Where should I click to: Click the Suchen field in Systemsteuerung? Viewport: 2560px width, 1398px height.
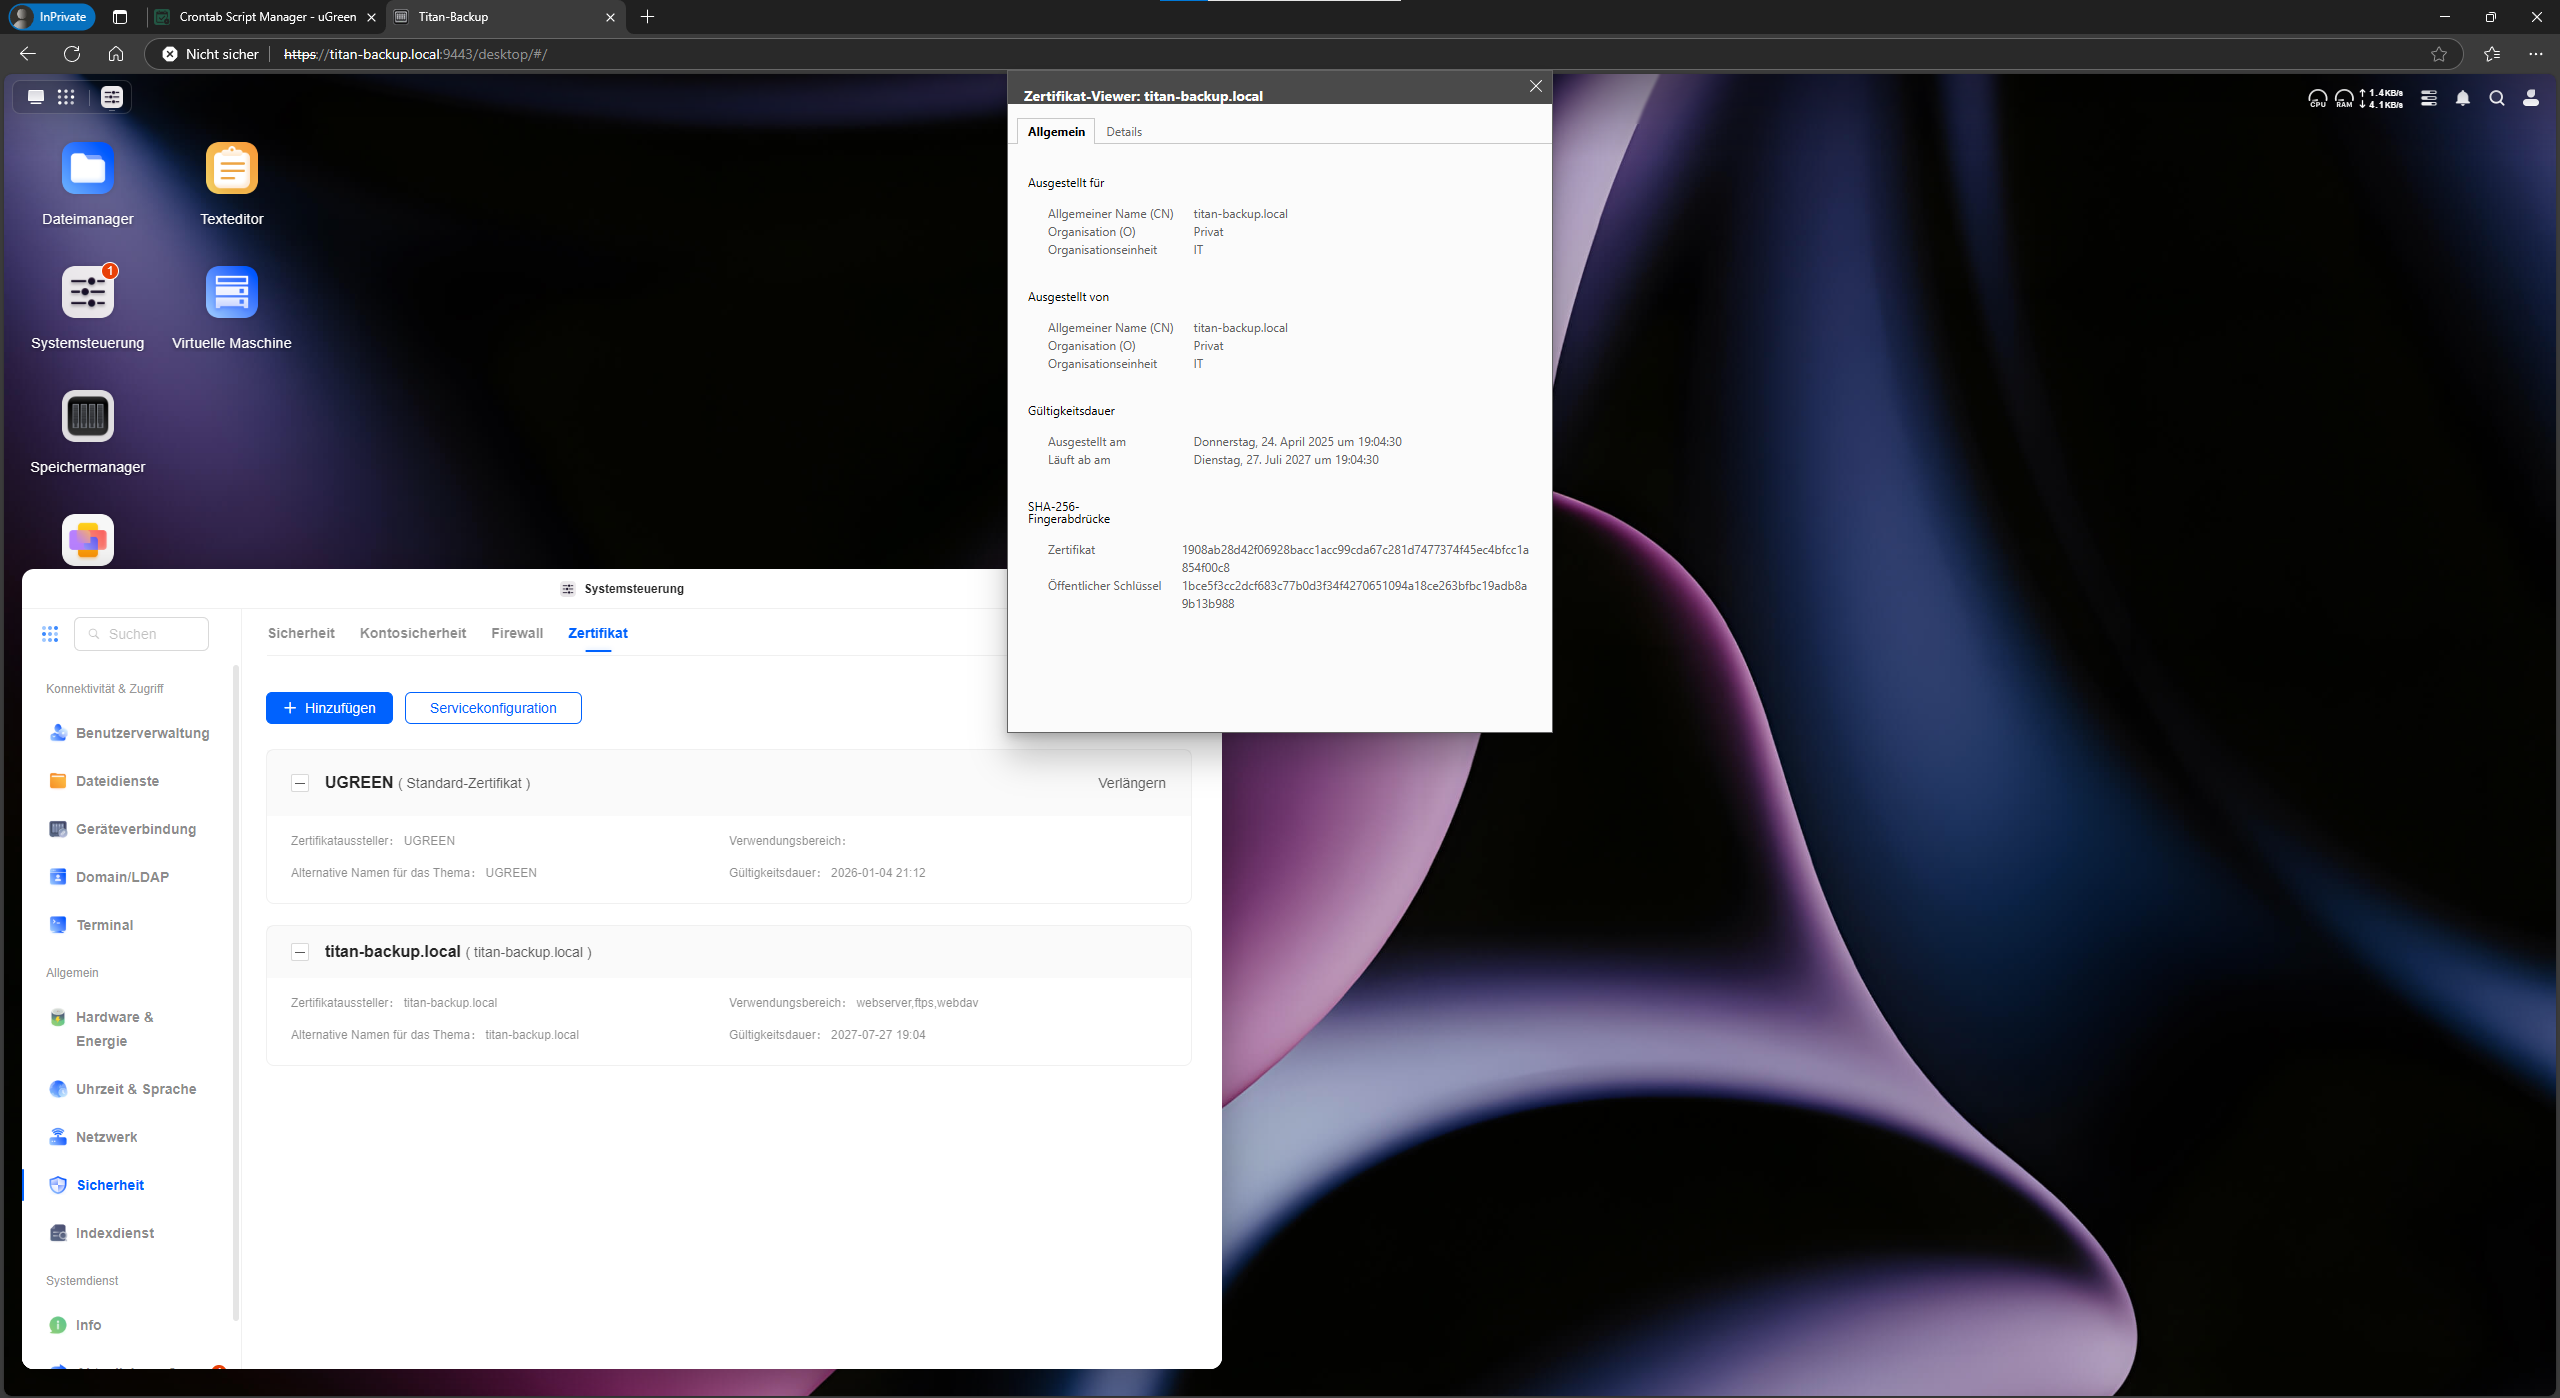click(x=141, y=634)
